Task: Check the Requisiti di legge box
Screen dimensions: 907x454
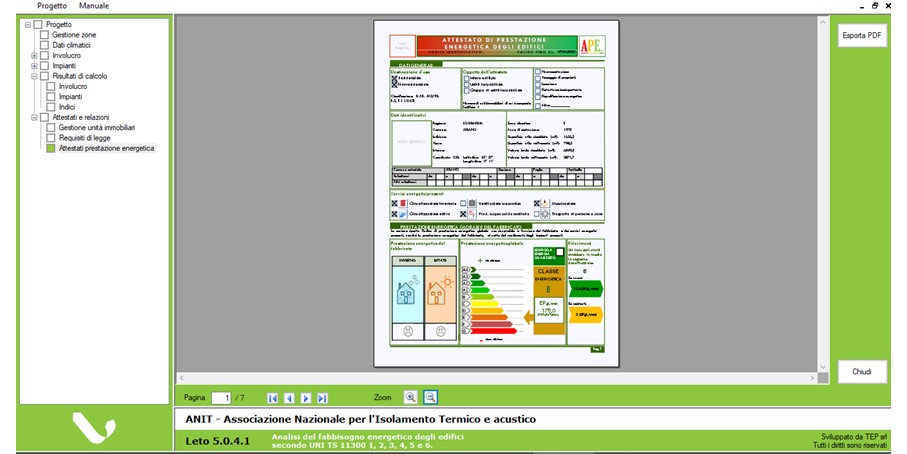Action: pos(51,138)
